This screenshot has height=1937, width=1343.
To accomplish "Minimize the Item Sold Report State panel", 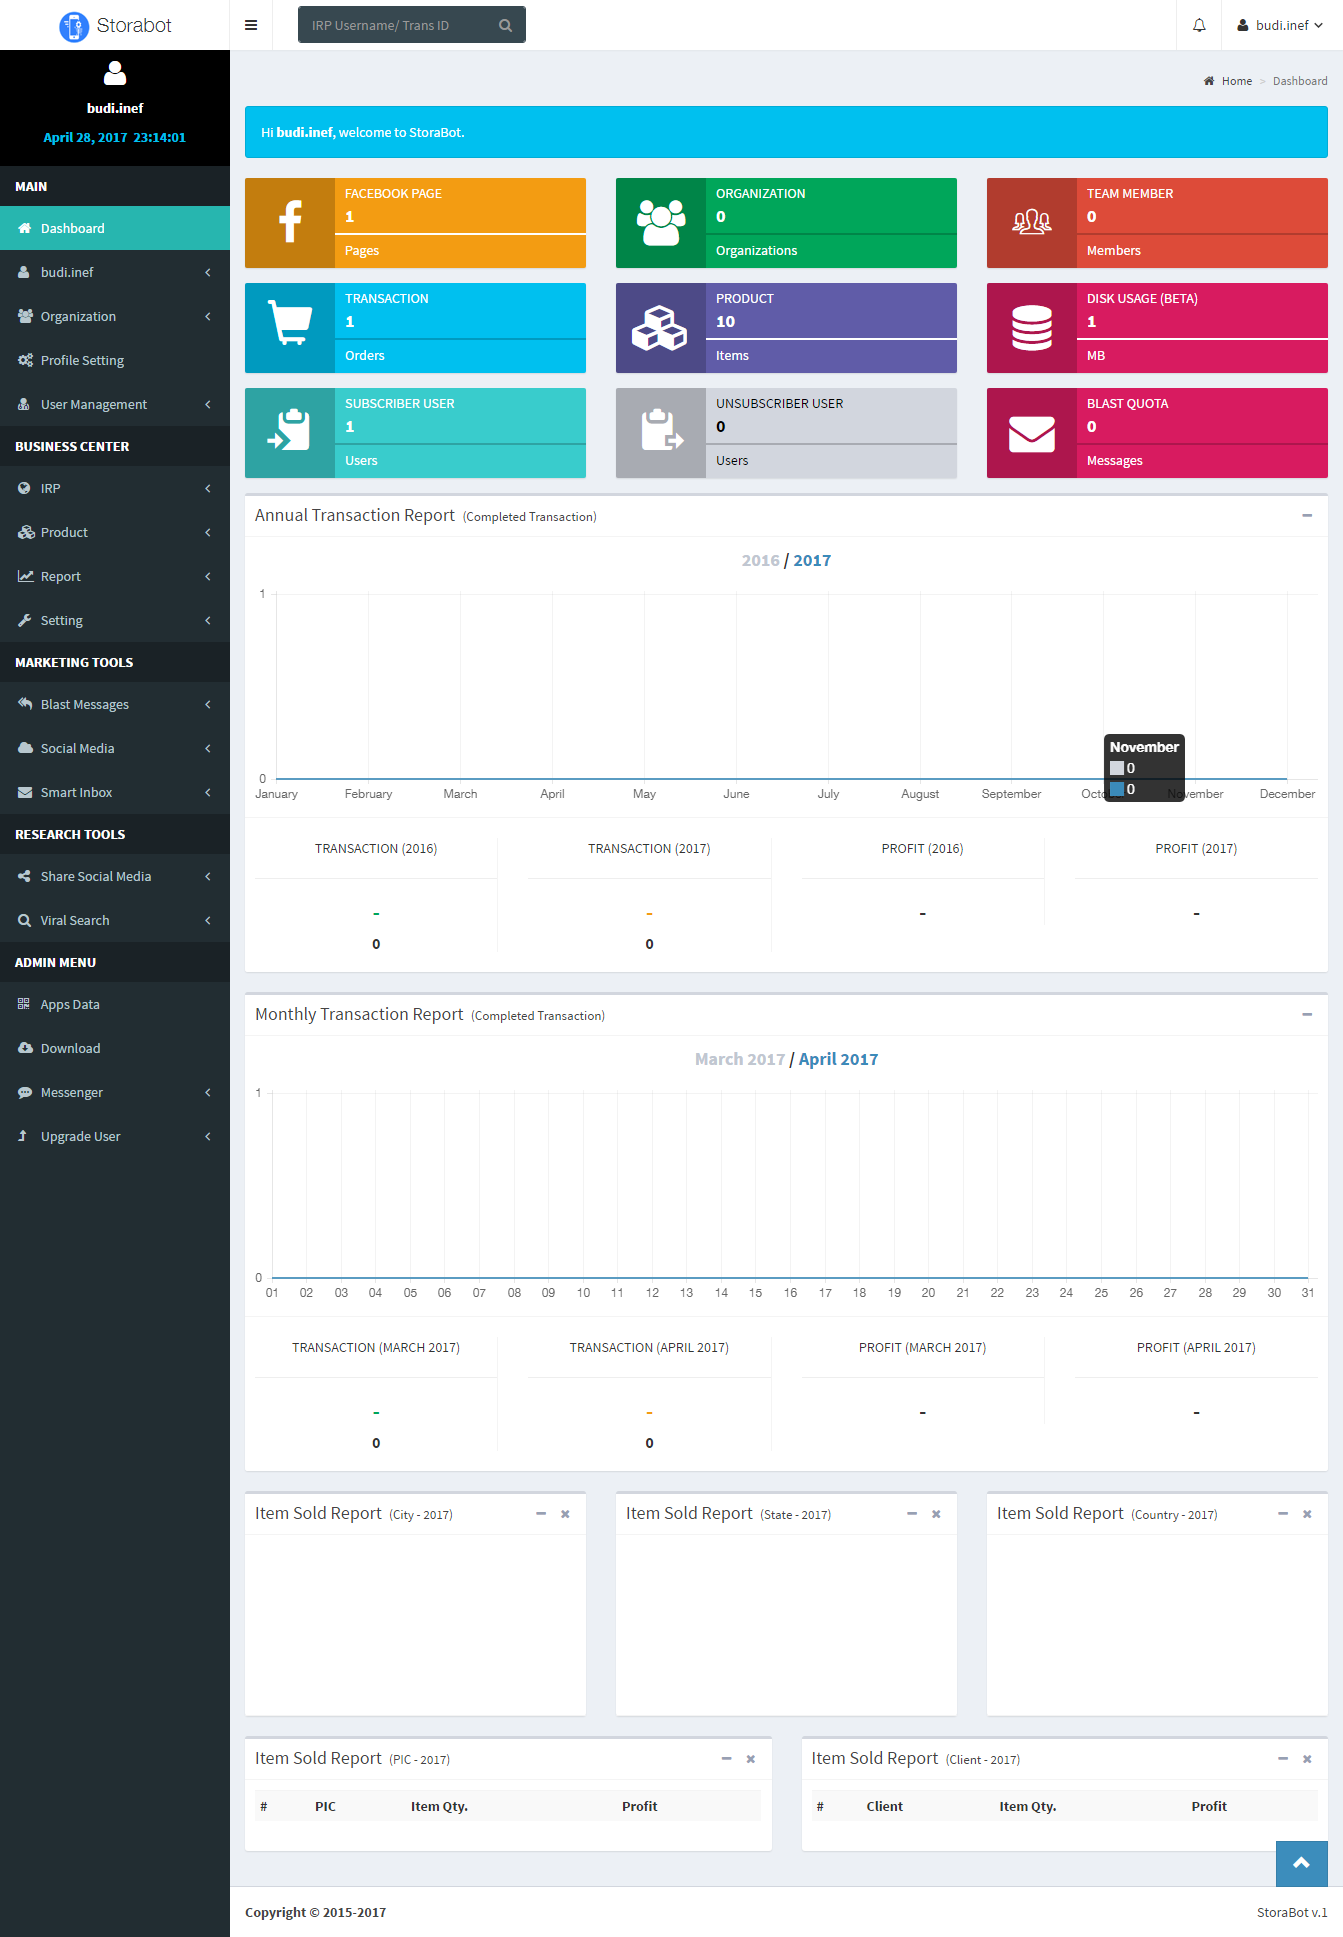I will (x=912, y=1514).
